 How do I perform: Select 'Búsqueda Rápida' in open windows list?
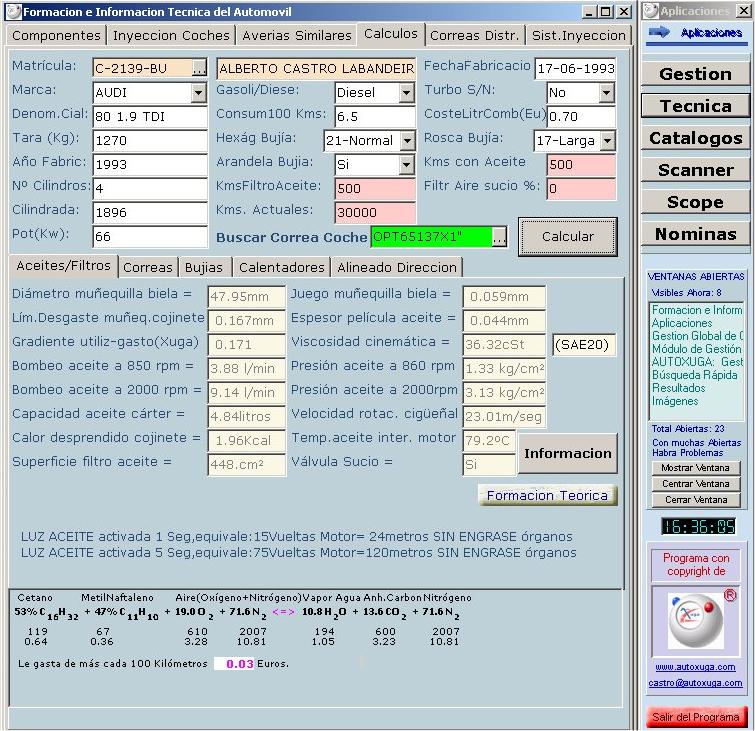pyautogui.click(x=695, y=375)
